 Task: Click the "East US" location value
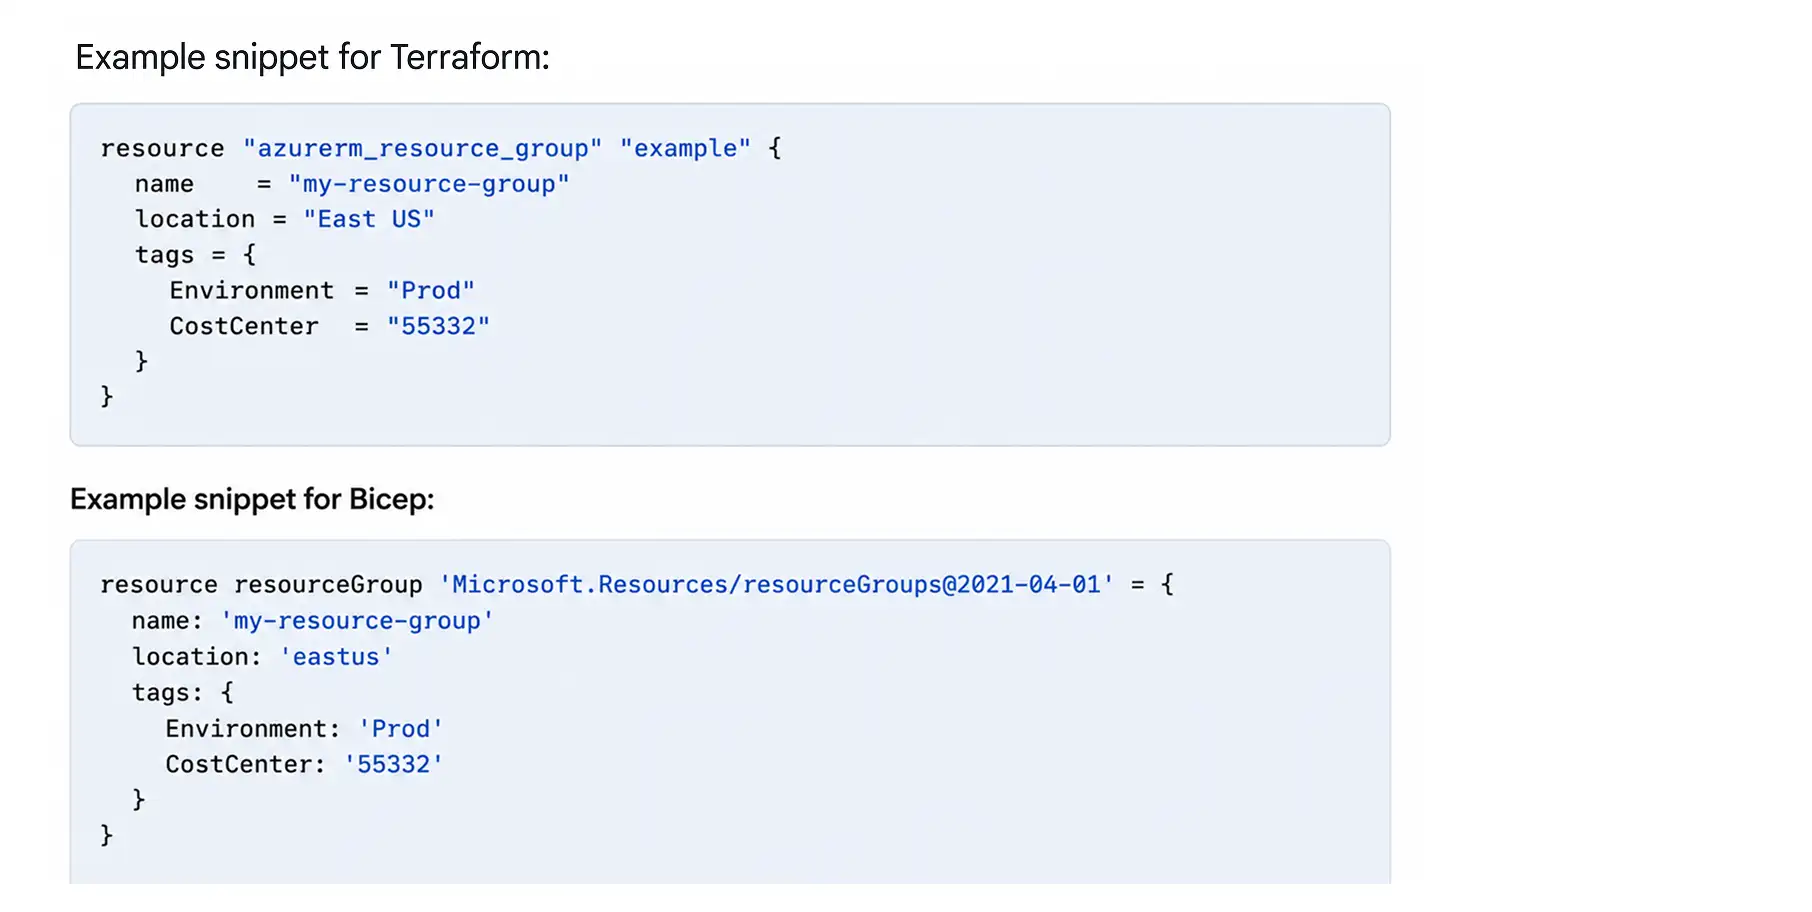(369, 219)
